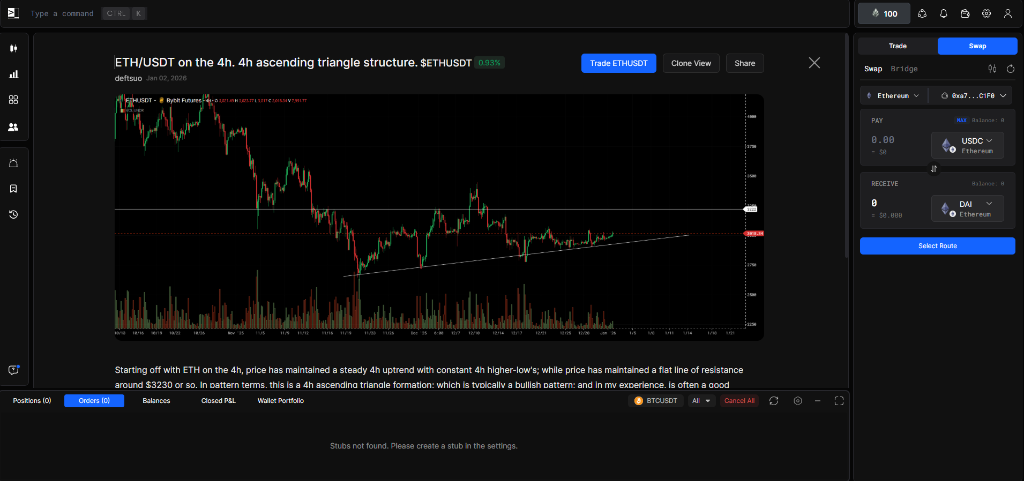Expand orders panel to fullscreen
Screen dimensions: 1024x481
click(x=839, y=401)
